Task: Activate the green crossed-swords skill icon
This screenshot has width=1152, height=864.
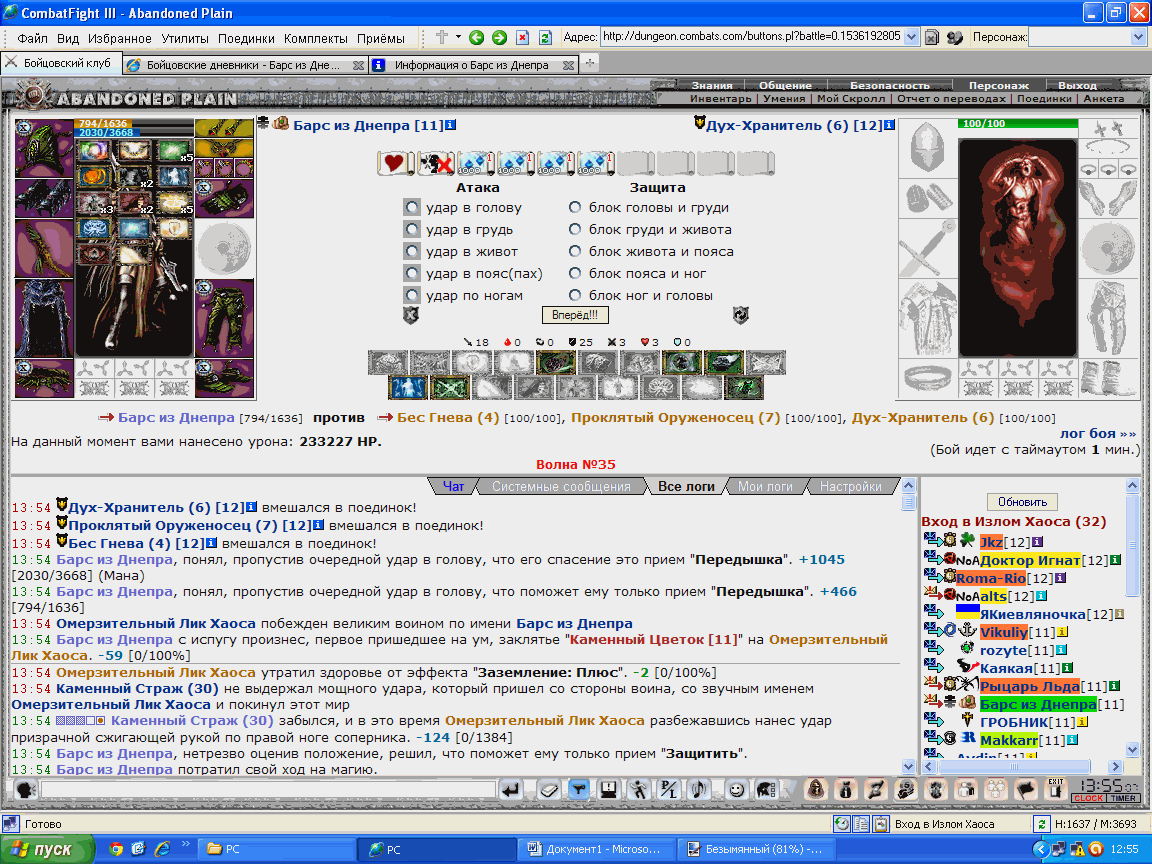Action: pos(450,387)
